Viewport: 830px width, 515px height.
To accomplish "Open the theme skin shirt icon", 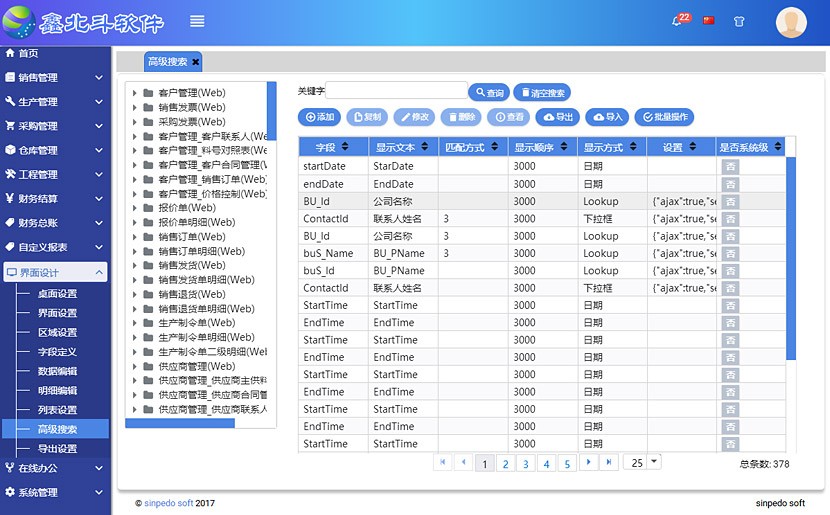I will point(739,21).
